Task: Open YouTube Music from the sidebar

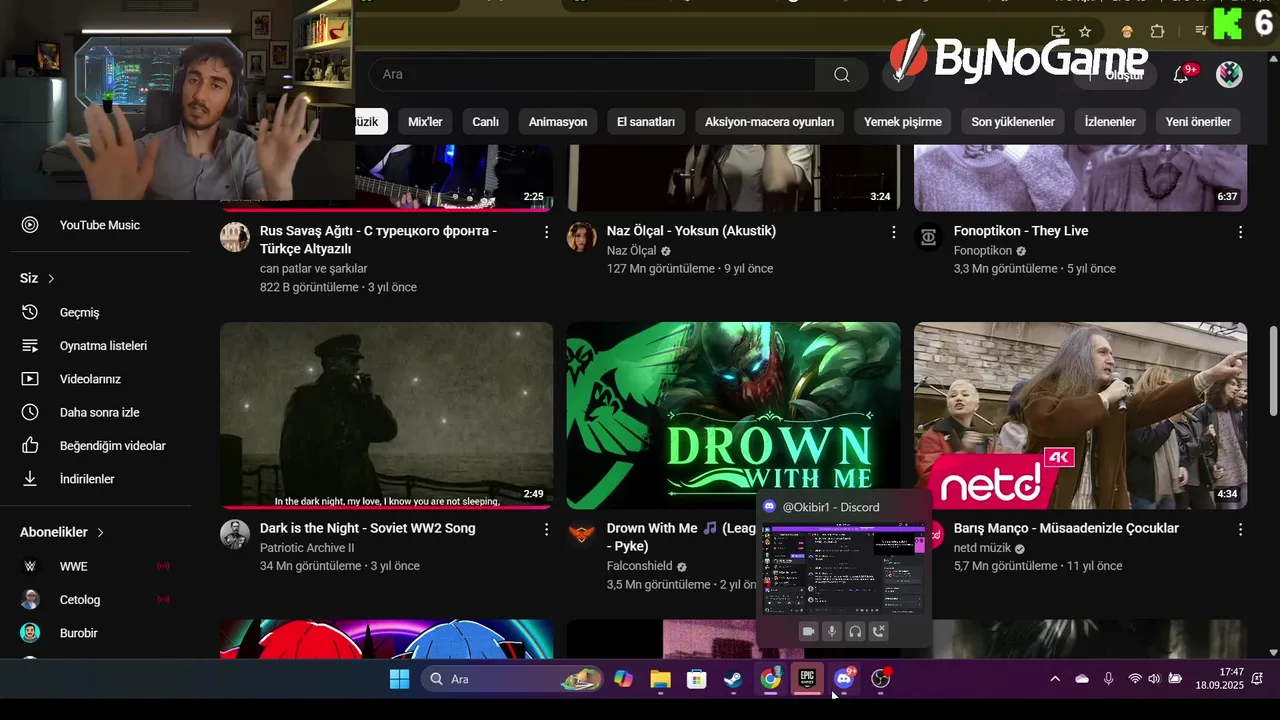Action: (100, 225)
